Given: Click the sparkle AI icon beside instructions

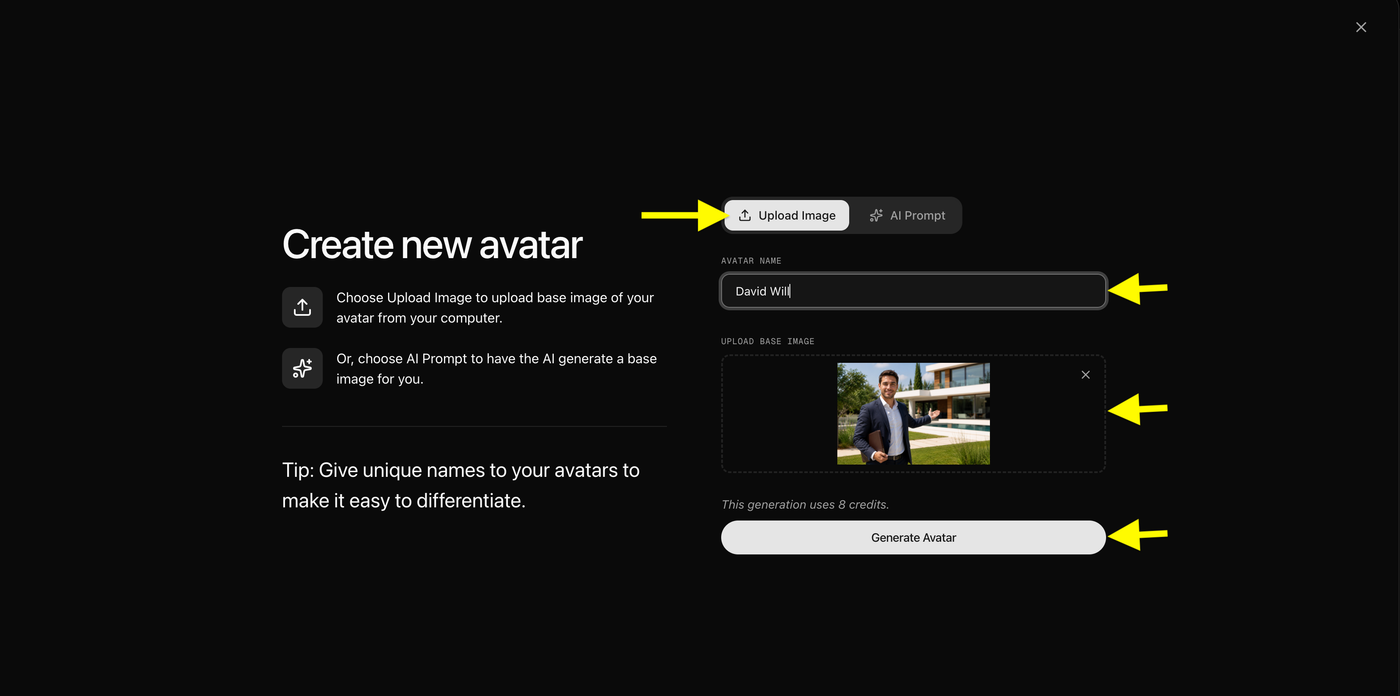Looking at the screenshot, I should 302,368.
